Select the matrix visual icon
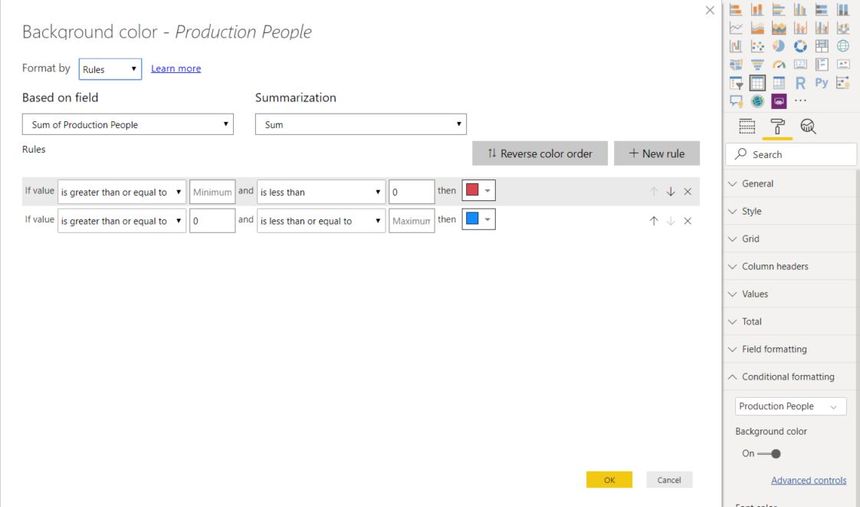This screenshot has height=507, width=860. [x=779, y=83]
